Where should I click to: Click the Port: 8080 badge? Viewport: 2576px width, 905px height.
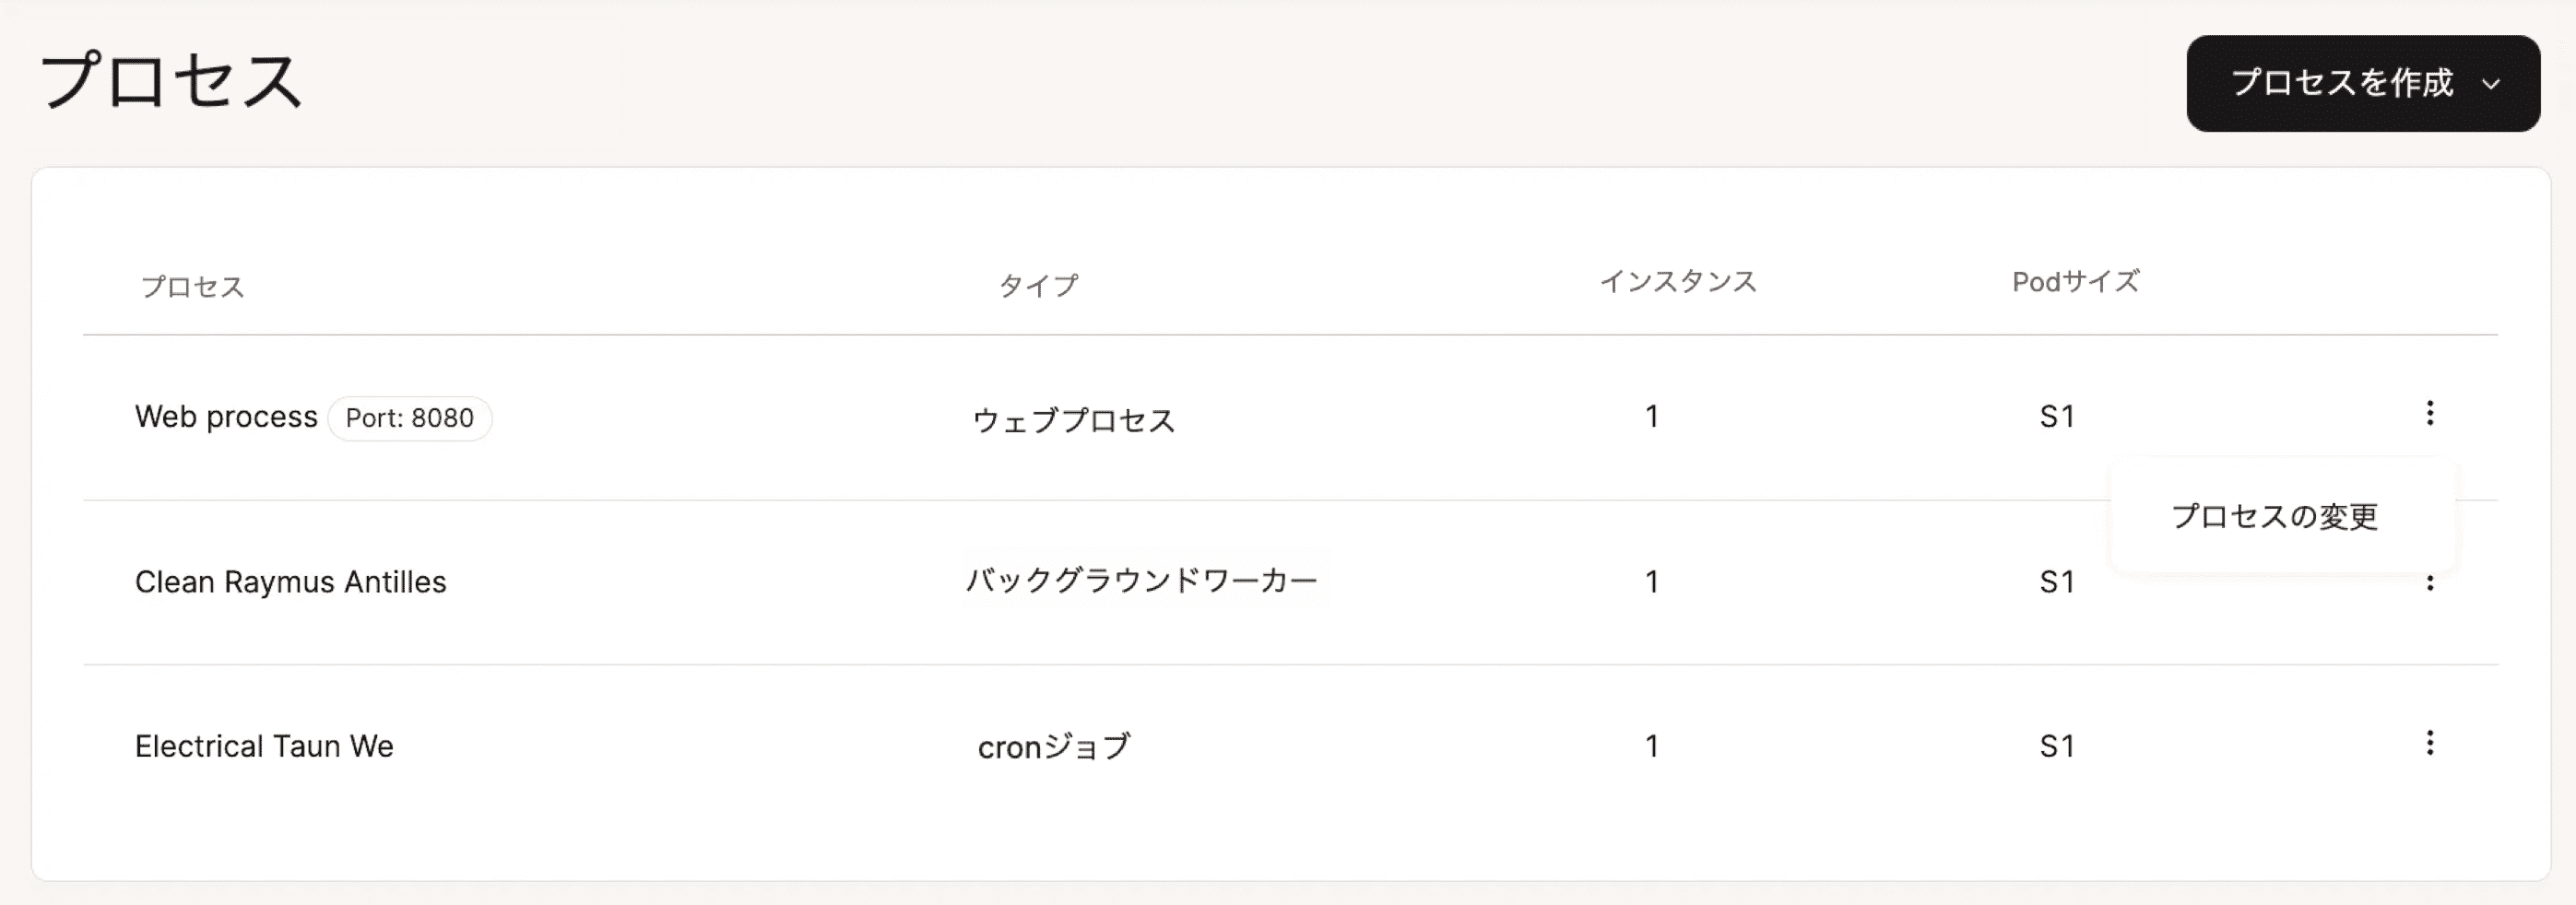click(x=409, y=418)
